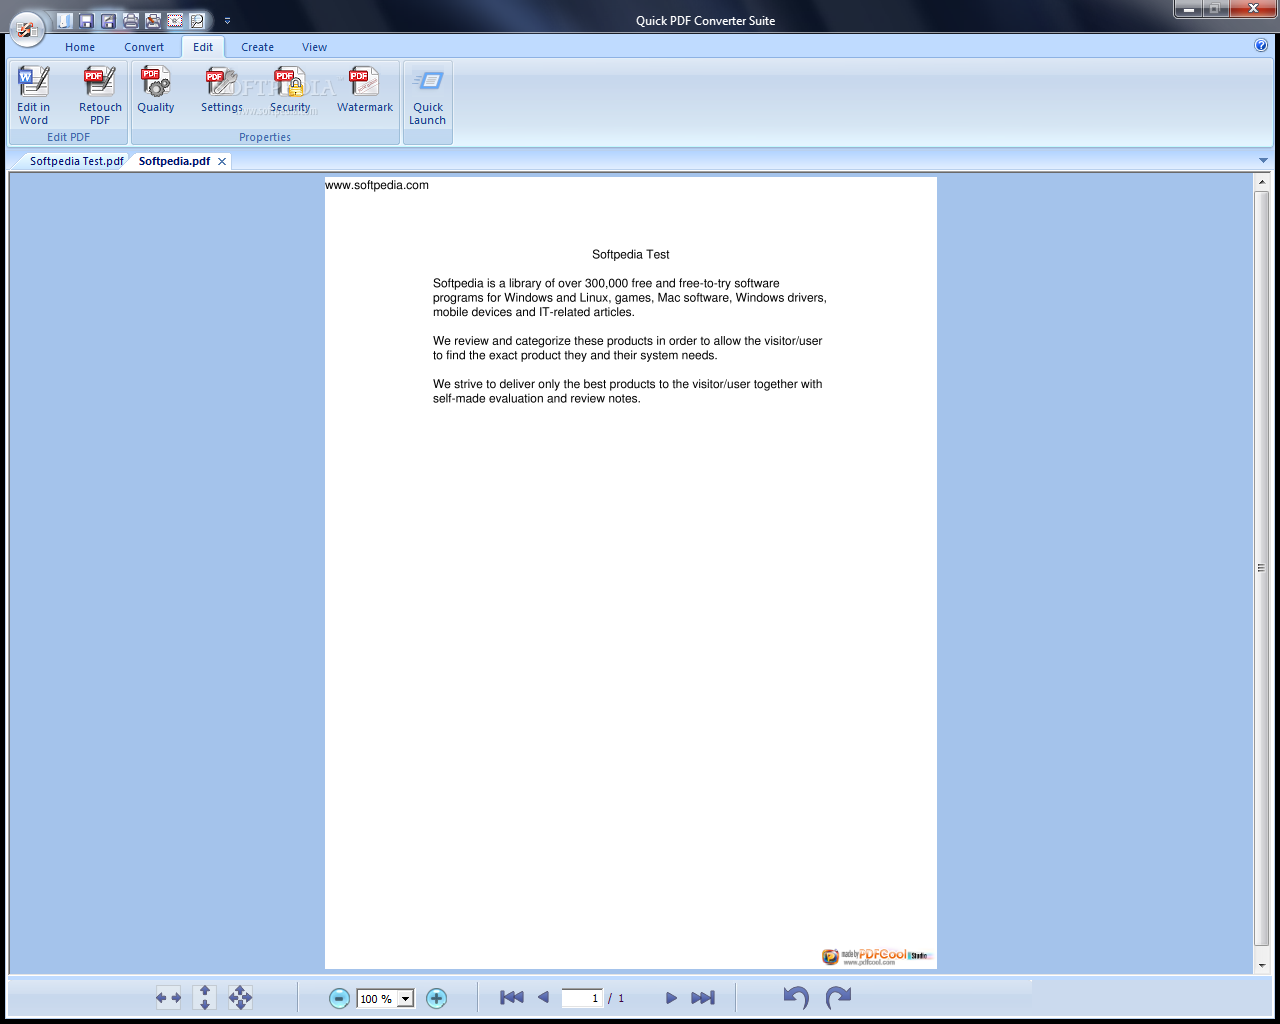Open the Create ribbon tab
Image resolution: width=1280 pixels, height=1024 pixels.
point(257,47)
